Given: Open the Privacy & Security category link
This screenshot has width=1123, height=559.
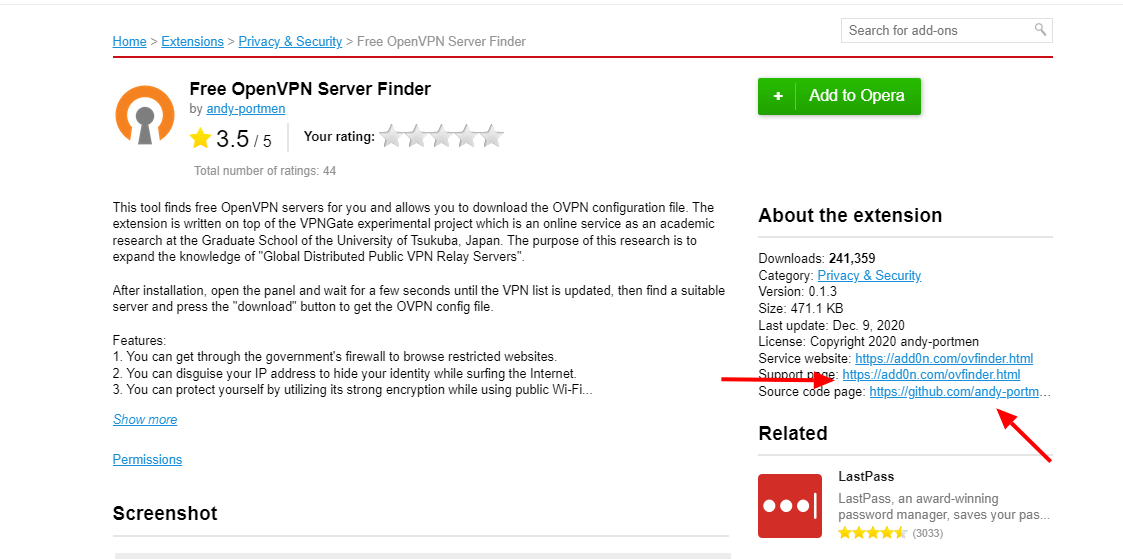Looking at the screenshot, I should coord(869,276).
